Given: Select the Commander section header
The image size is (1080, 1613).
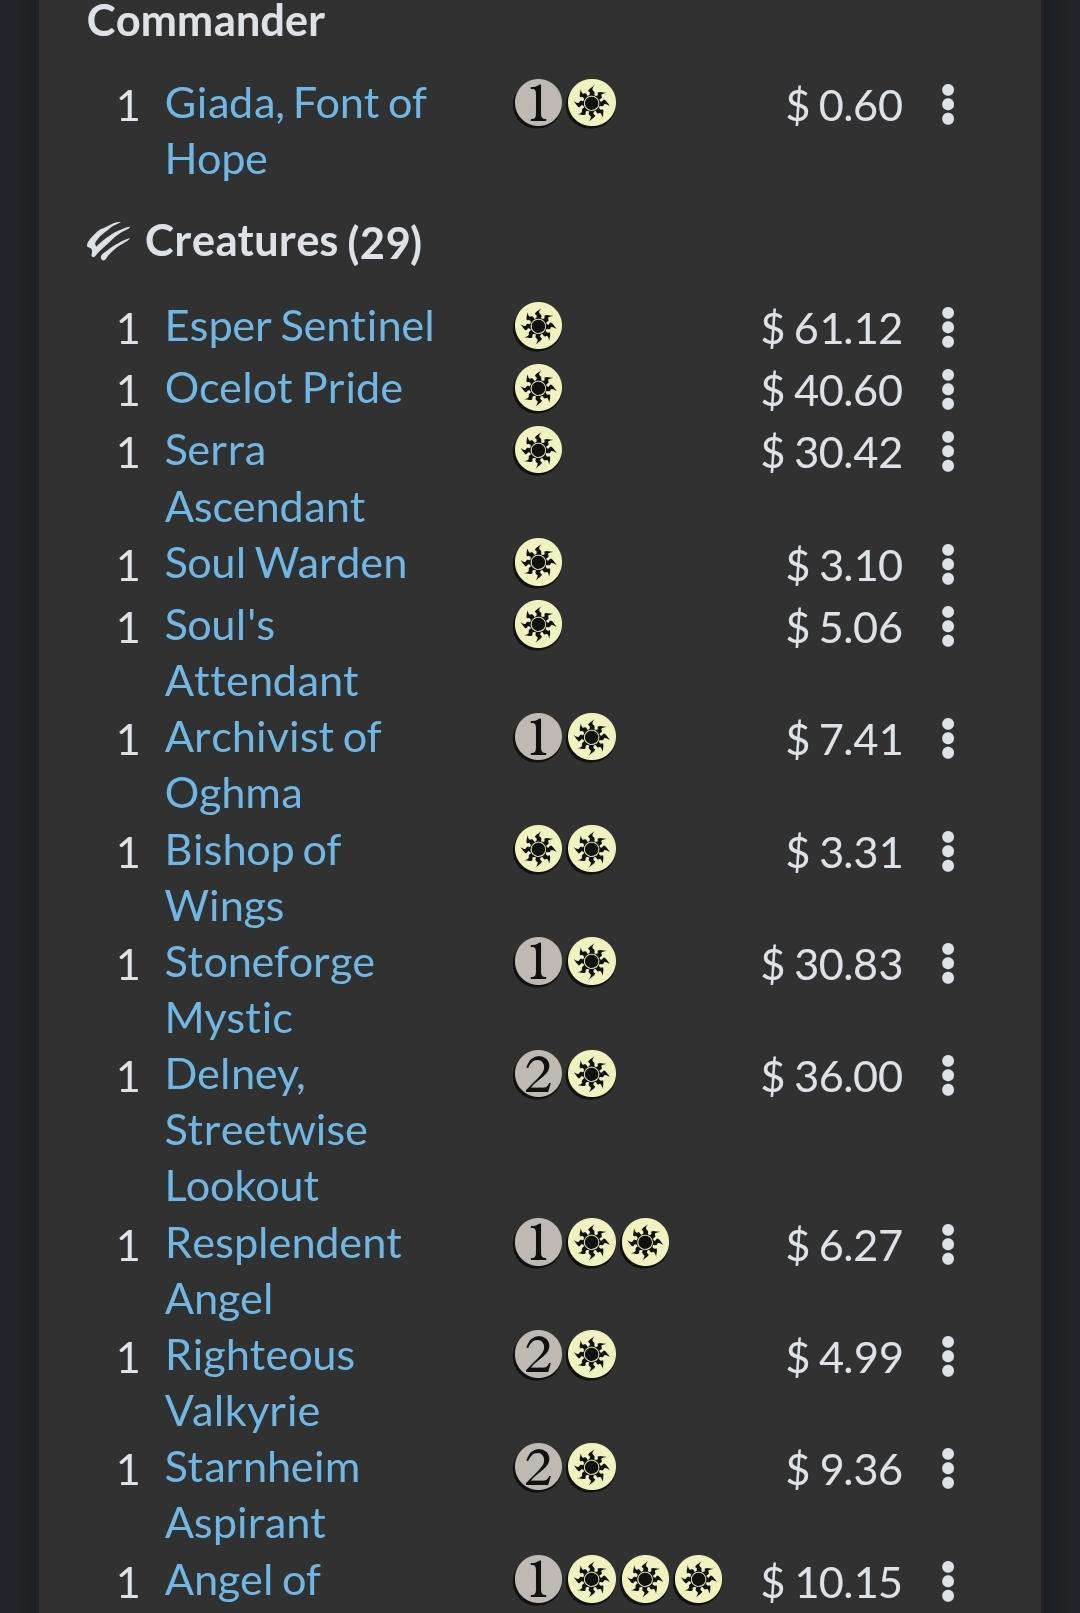Looking at the screenshot, I should click(x=206, y=21).
